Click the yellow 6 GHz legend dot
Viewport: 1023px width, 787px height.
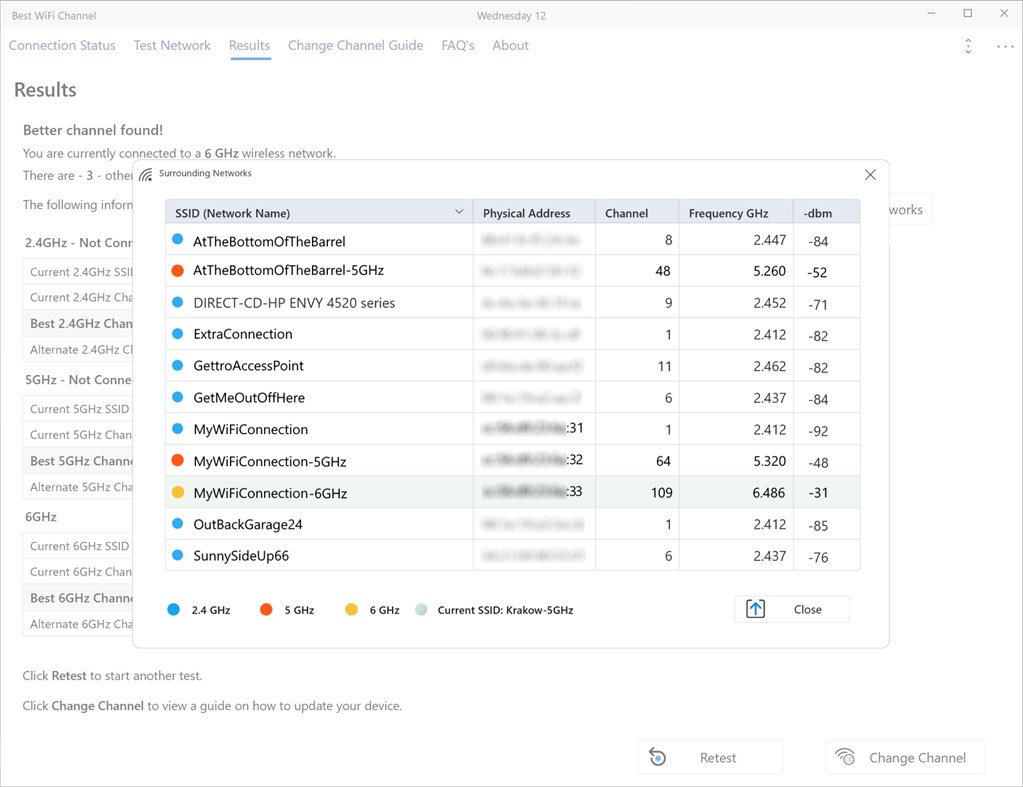pyautogui.click(x=350, y=608)
